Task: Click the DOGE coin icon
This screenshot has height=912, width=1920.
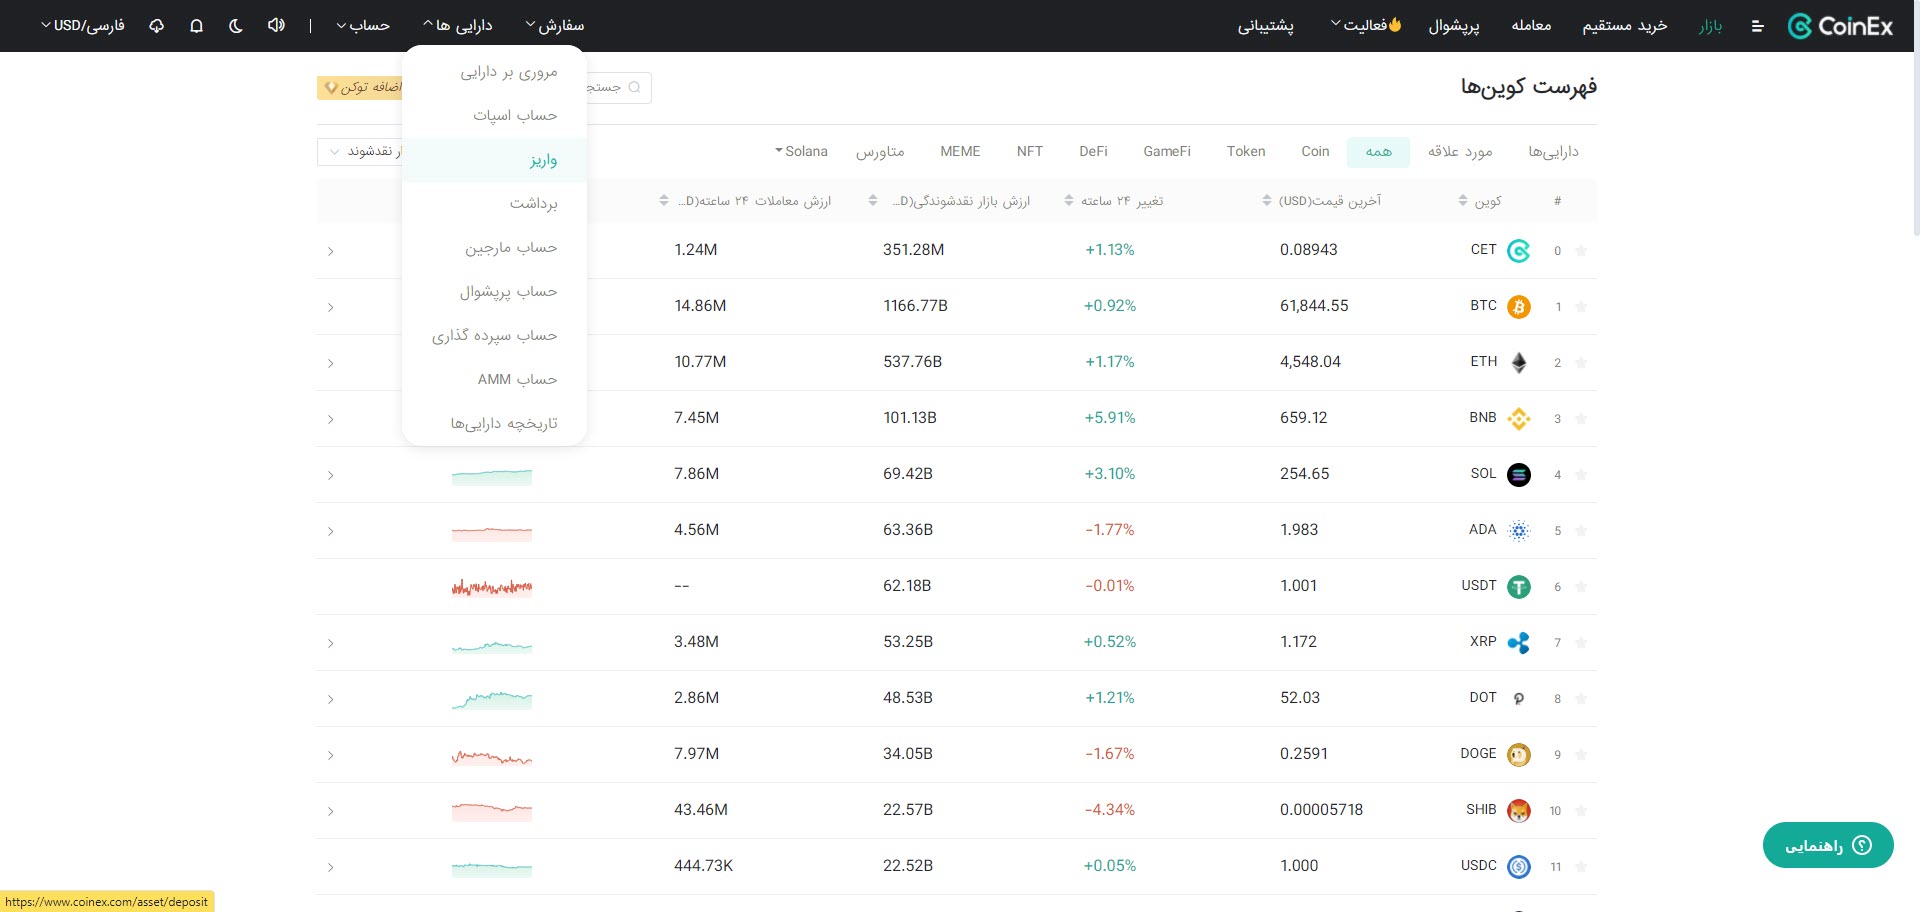Action: coord(1518,755)
